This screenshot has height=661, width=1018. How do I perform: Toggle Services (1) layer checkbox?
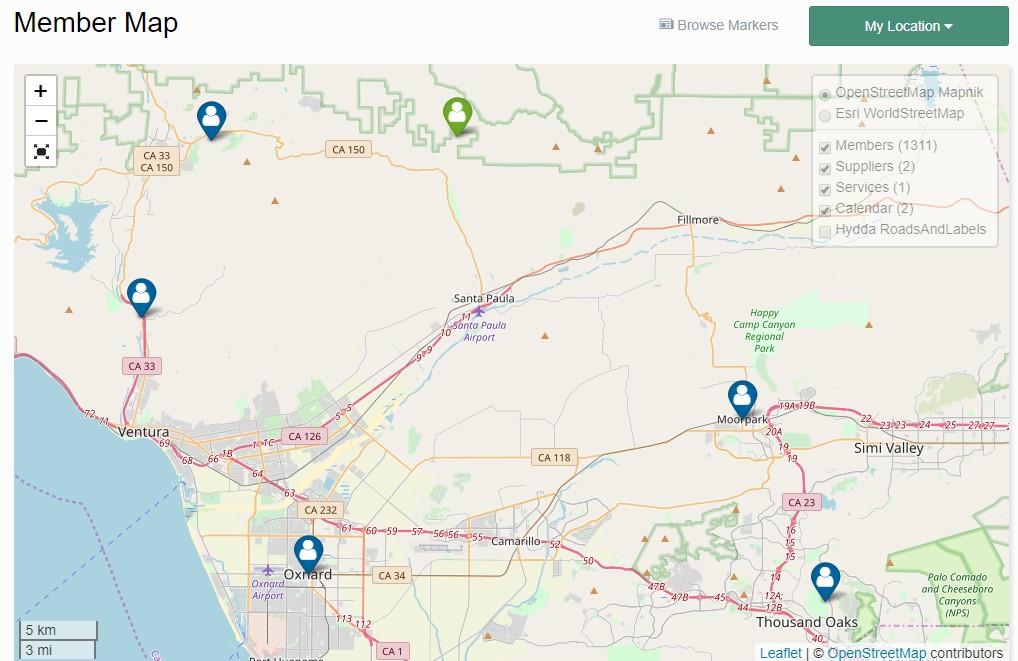pyautogui.click(x=825, y=190)
